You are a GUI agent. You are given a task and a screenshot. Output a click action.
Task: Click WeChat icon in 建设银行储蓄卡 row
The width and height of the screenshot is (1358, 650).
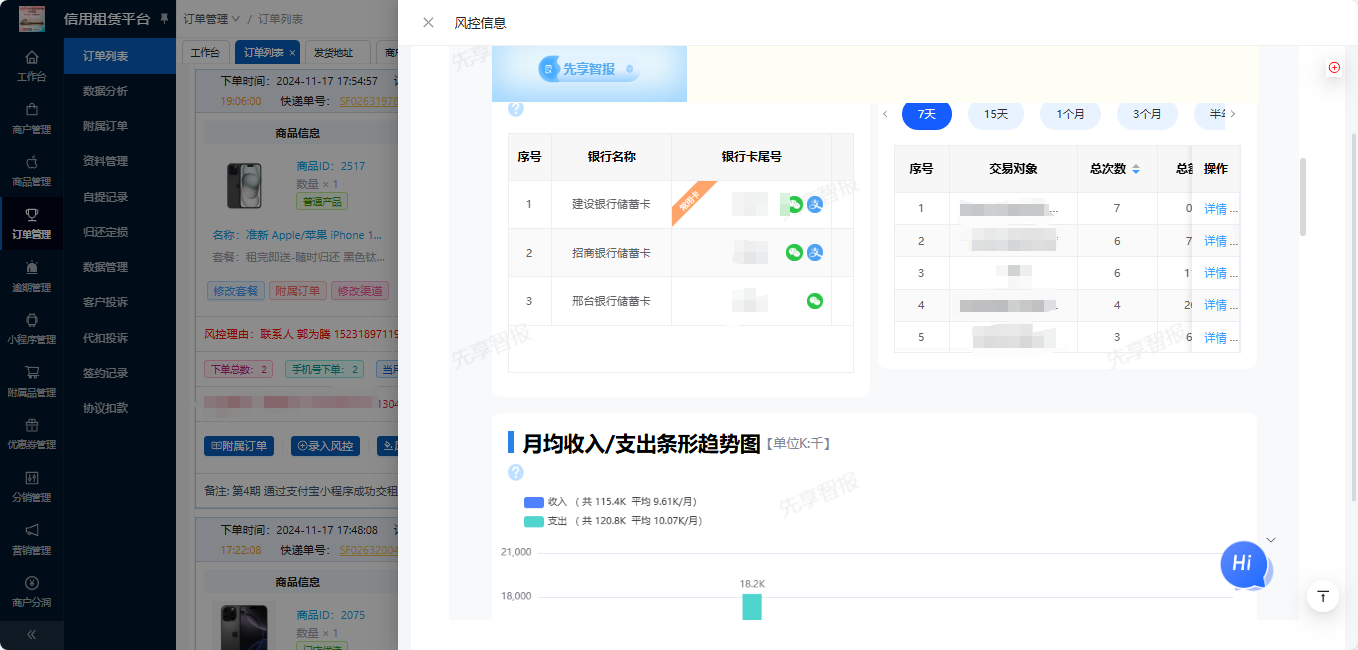click(x=794, y=204)
